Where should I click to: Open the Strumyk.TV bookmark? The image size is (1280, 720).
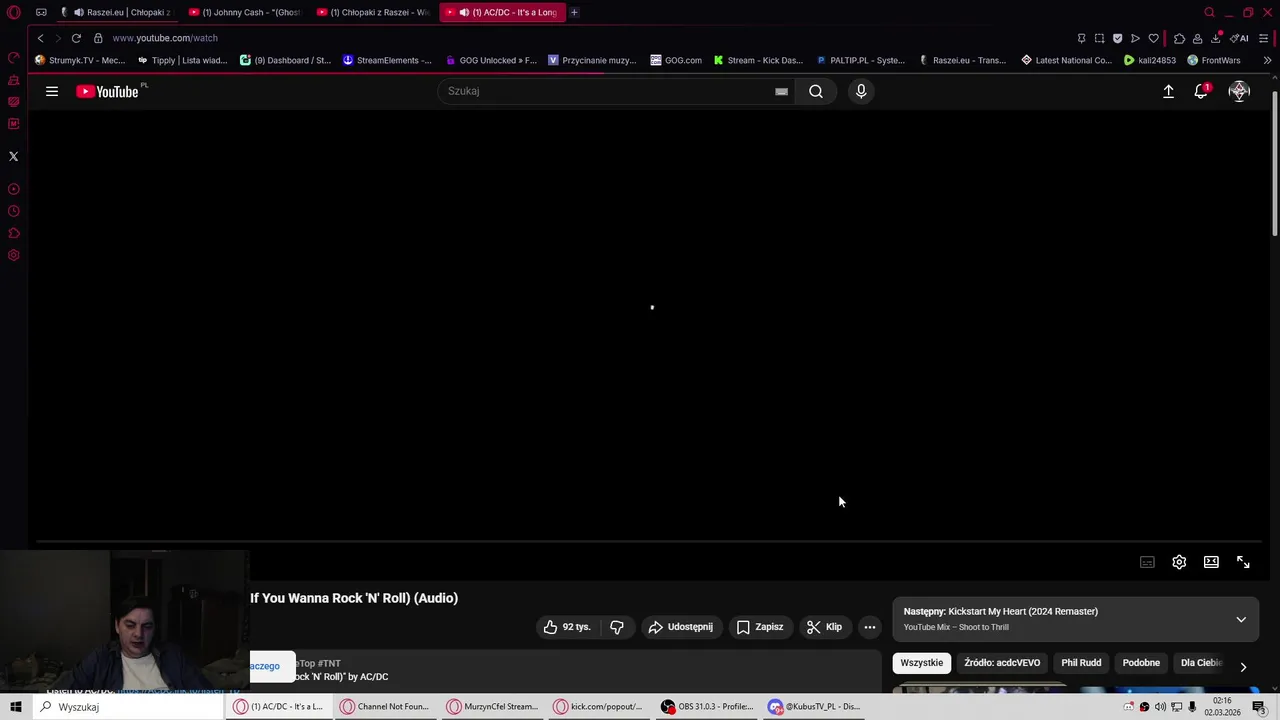80,60
